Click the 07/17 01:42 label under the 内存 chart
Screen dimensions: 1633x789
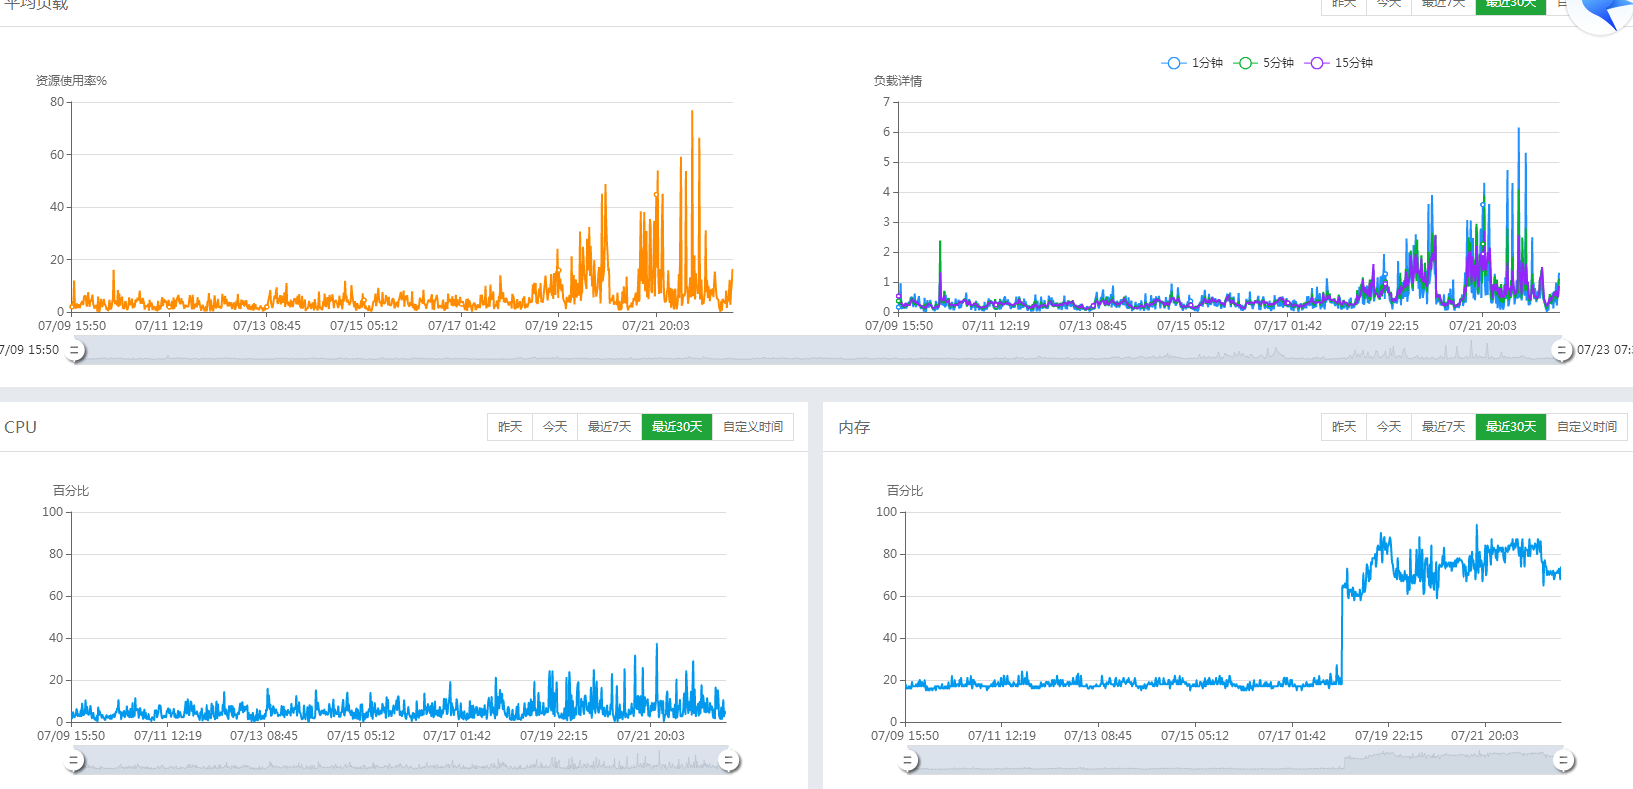(1292, 736)
